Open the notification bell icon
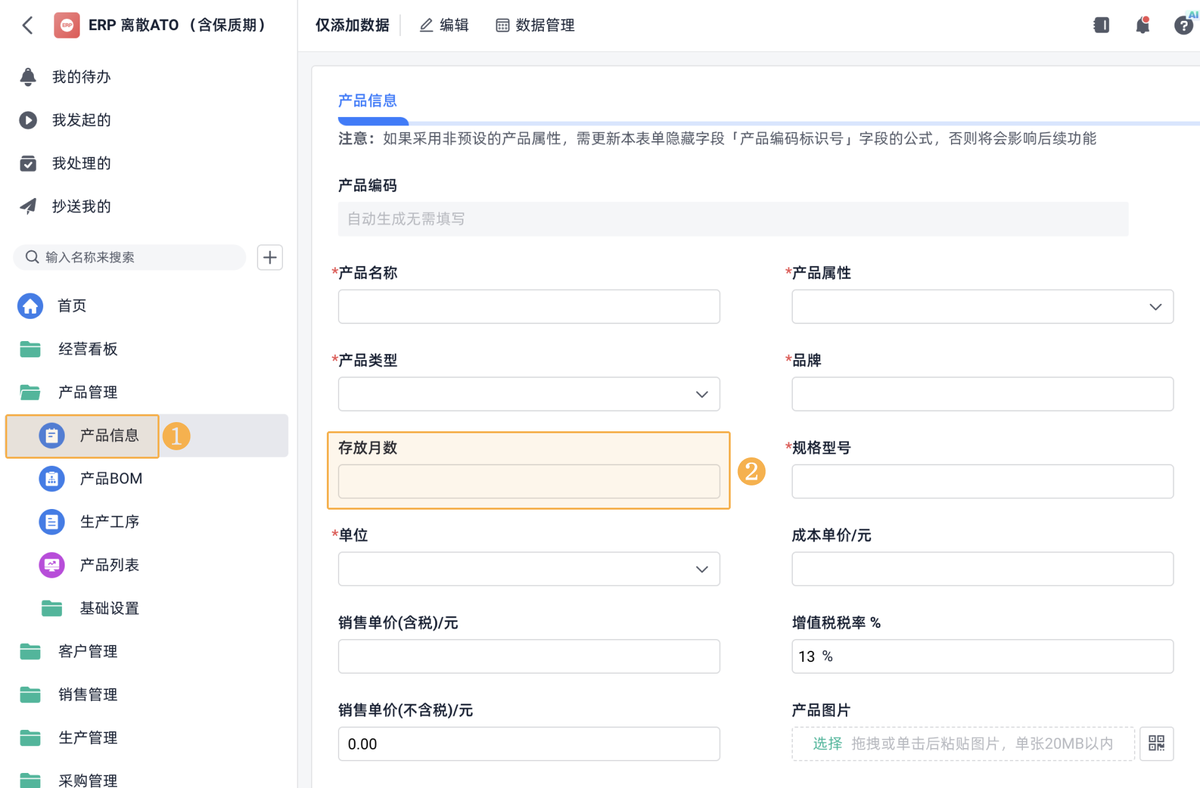Viewport: 1200px width, 788px height. (1142, 25)
